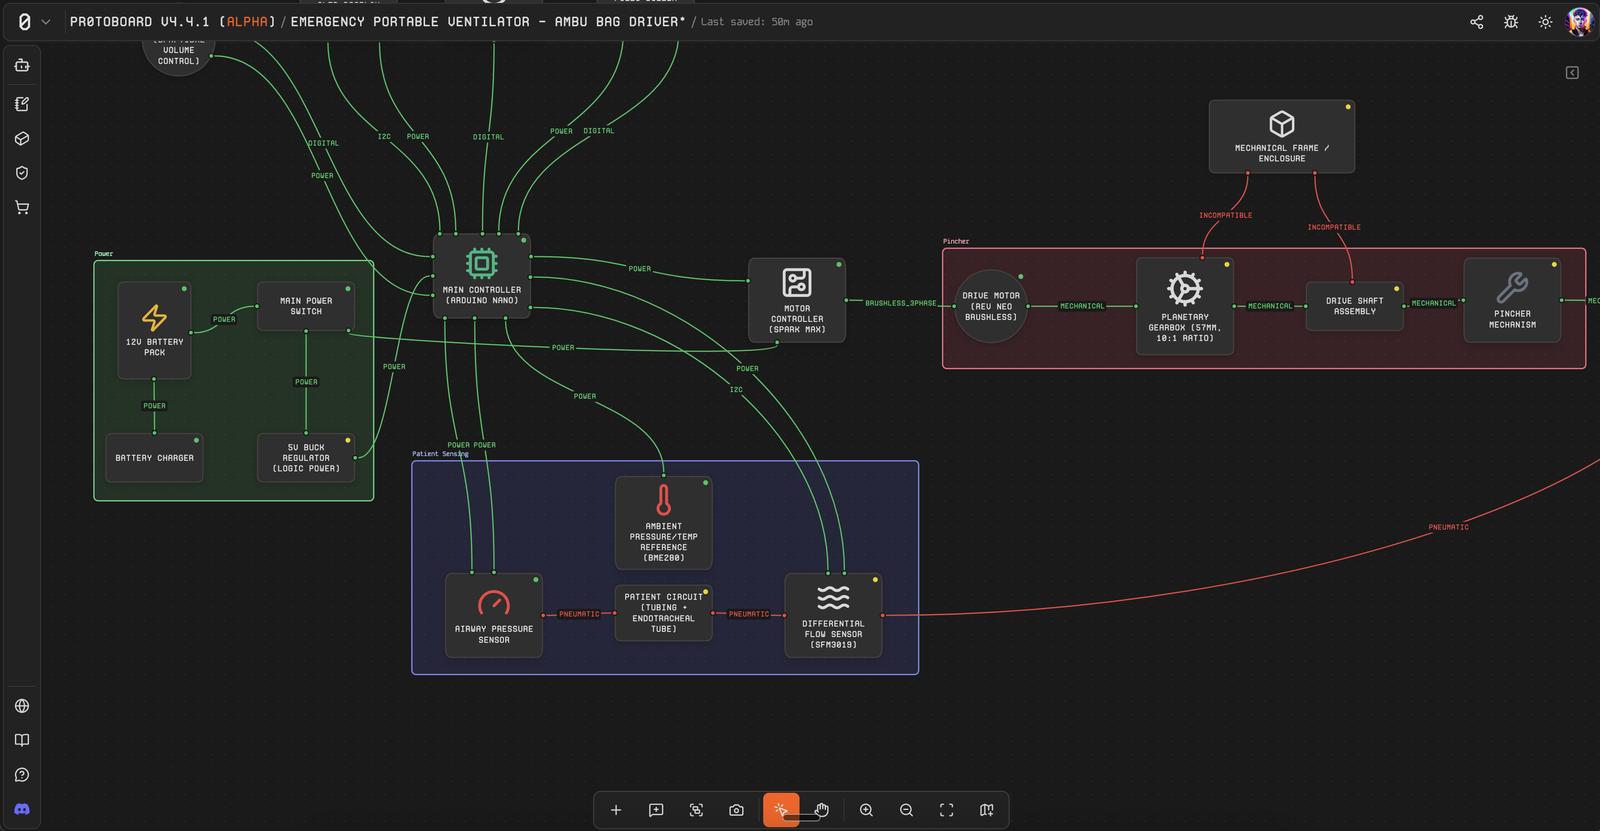Click the zoom in magnifier

pyautogui.click(x=866, y=810)
